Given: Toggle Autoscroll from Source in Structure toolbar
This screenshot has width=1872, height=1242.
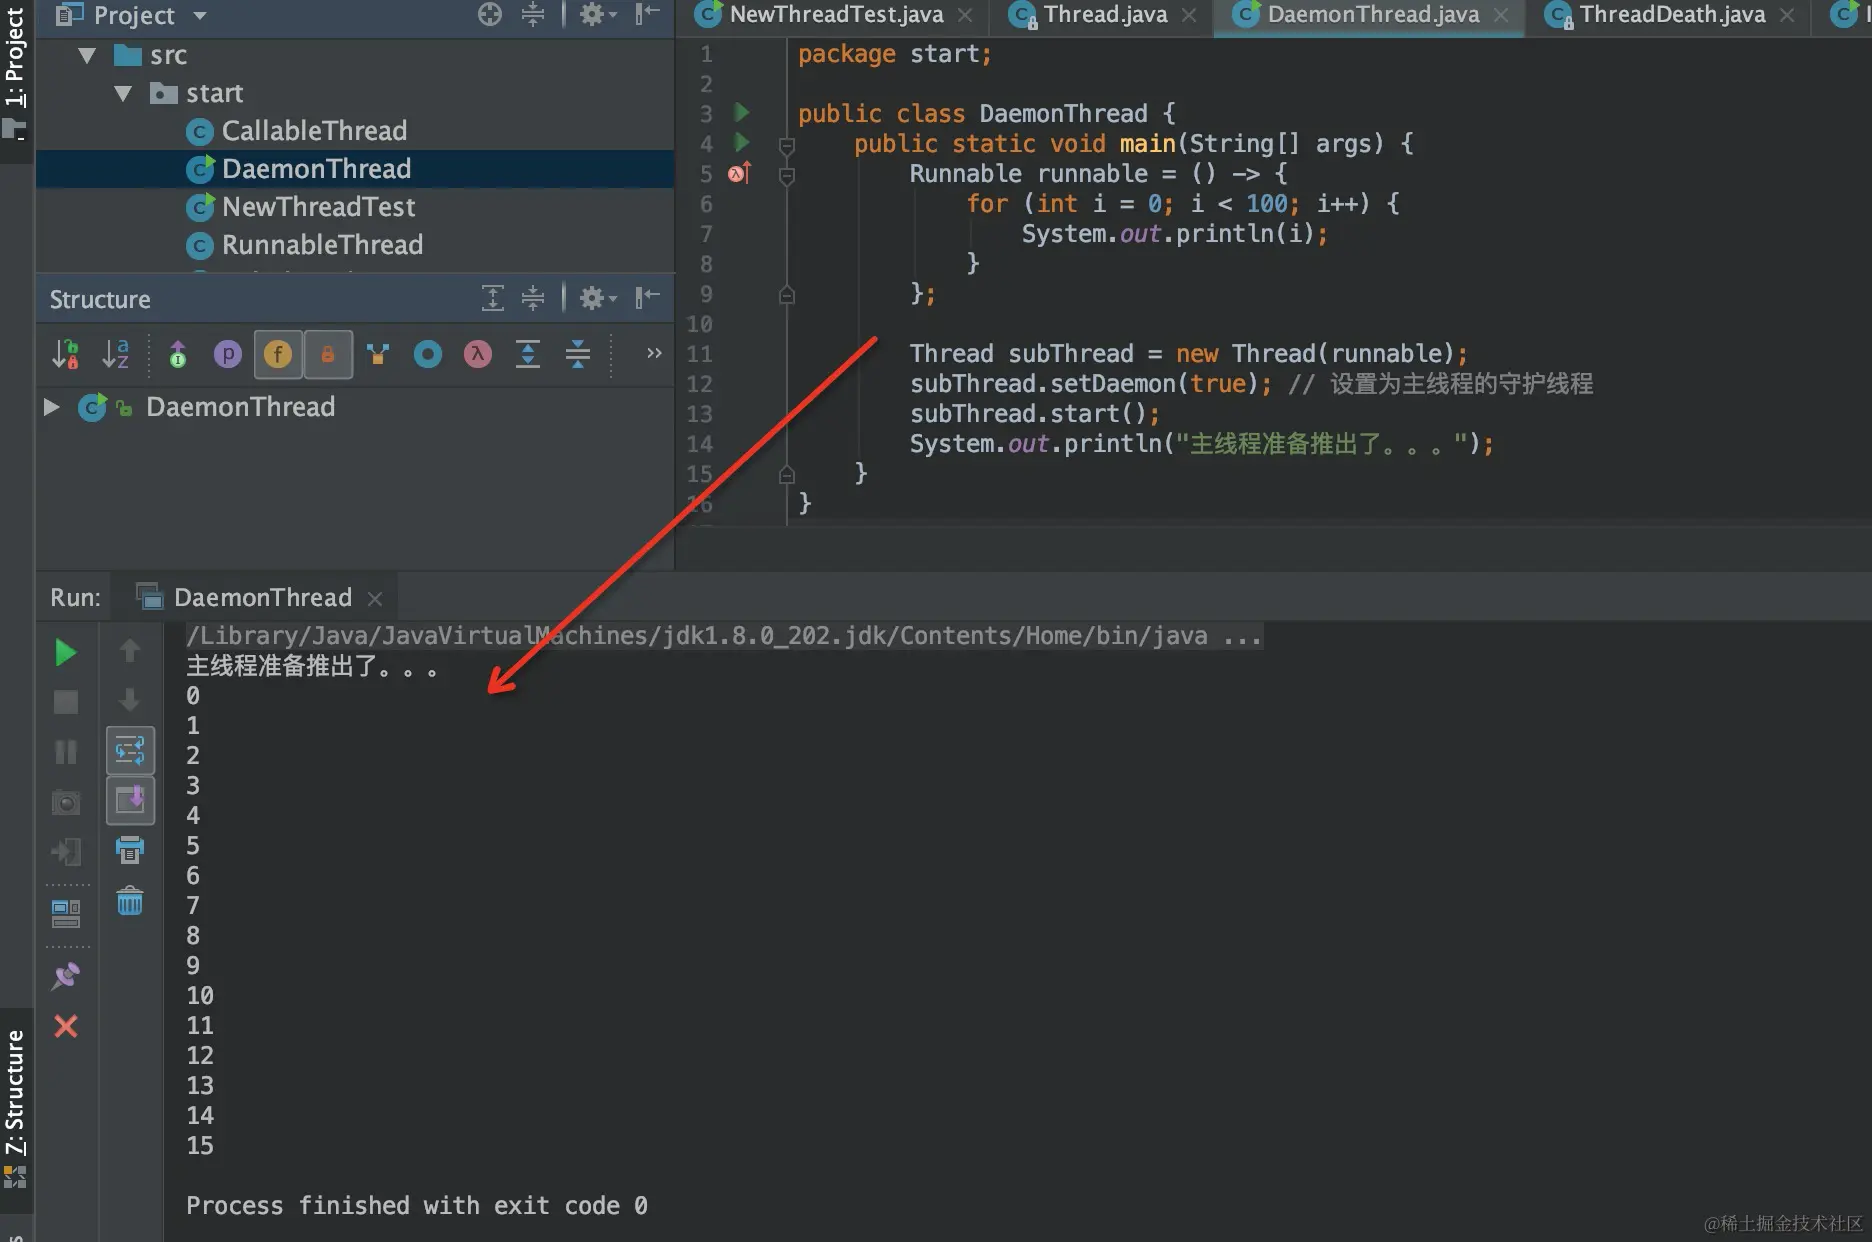Looking at the screenshot, I should pos(578,354).
